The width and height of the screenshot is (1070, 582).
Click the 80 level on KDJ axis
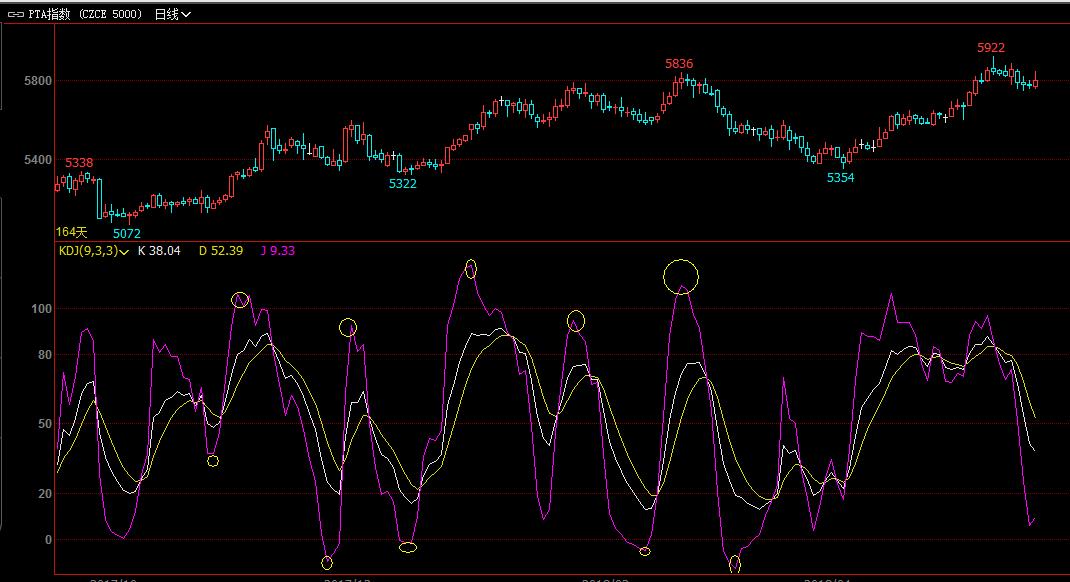click(x=44, y=354)
